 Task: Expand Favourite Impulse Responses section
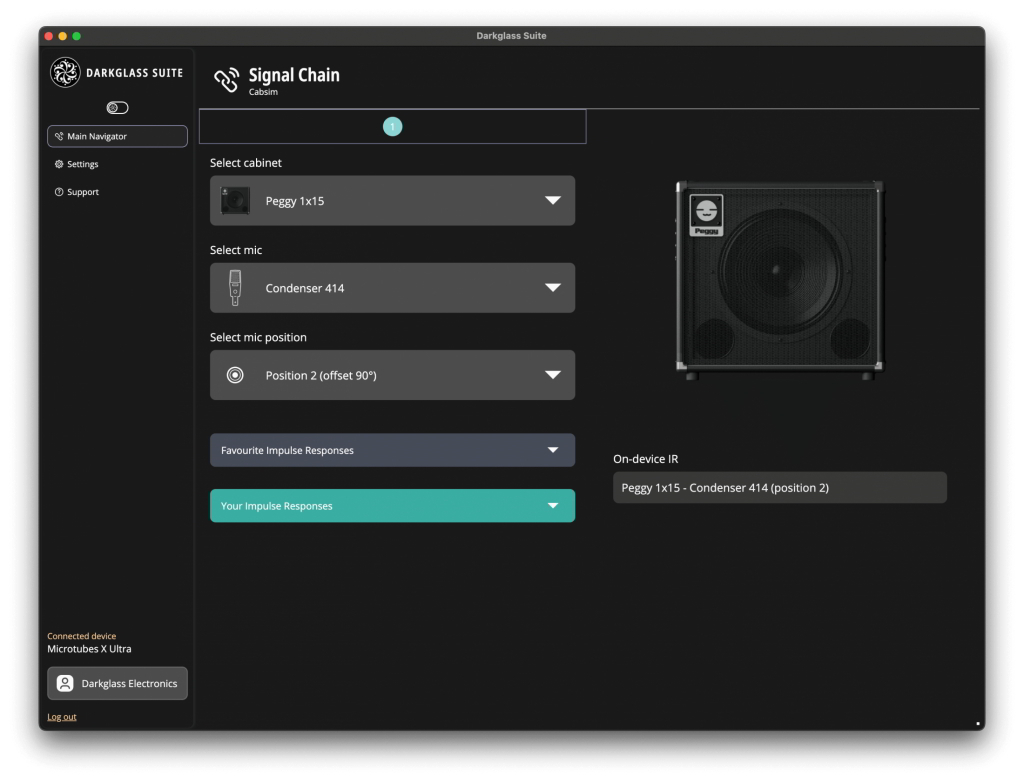pos(392,450)
